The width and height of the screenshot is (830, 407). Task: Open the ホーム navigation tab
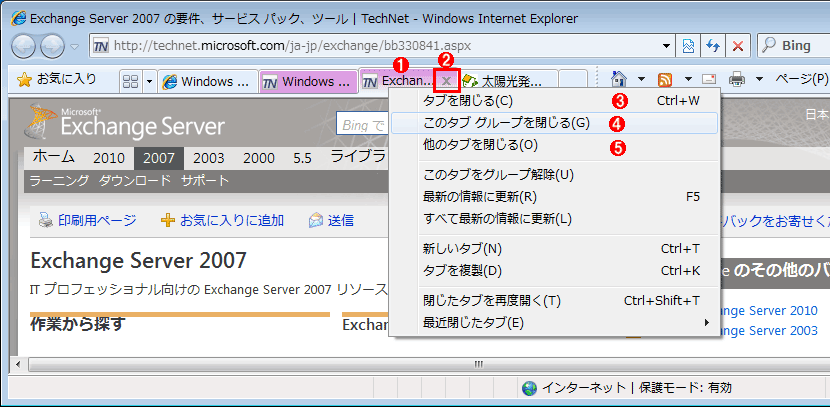tap(53, 157)
